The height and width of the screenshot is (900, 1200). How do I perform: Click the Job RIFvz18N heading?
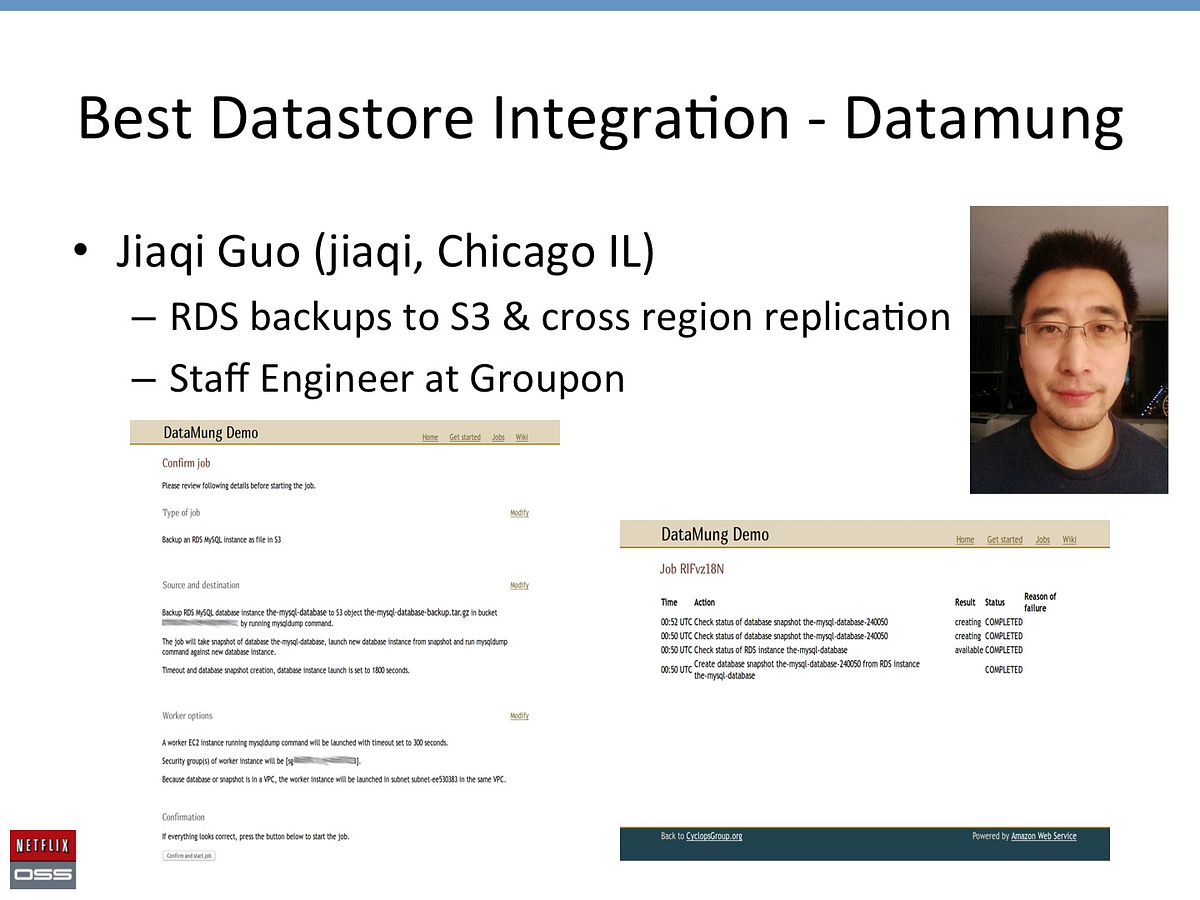691,569
